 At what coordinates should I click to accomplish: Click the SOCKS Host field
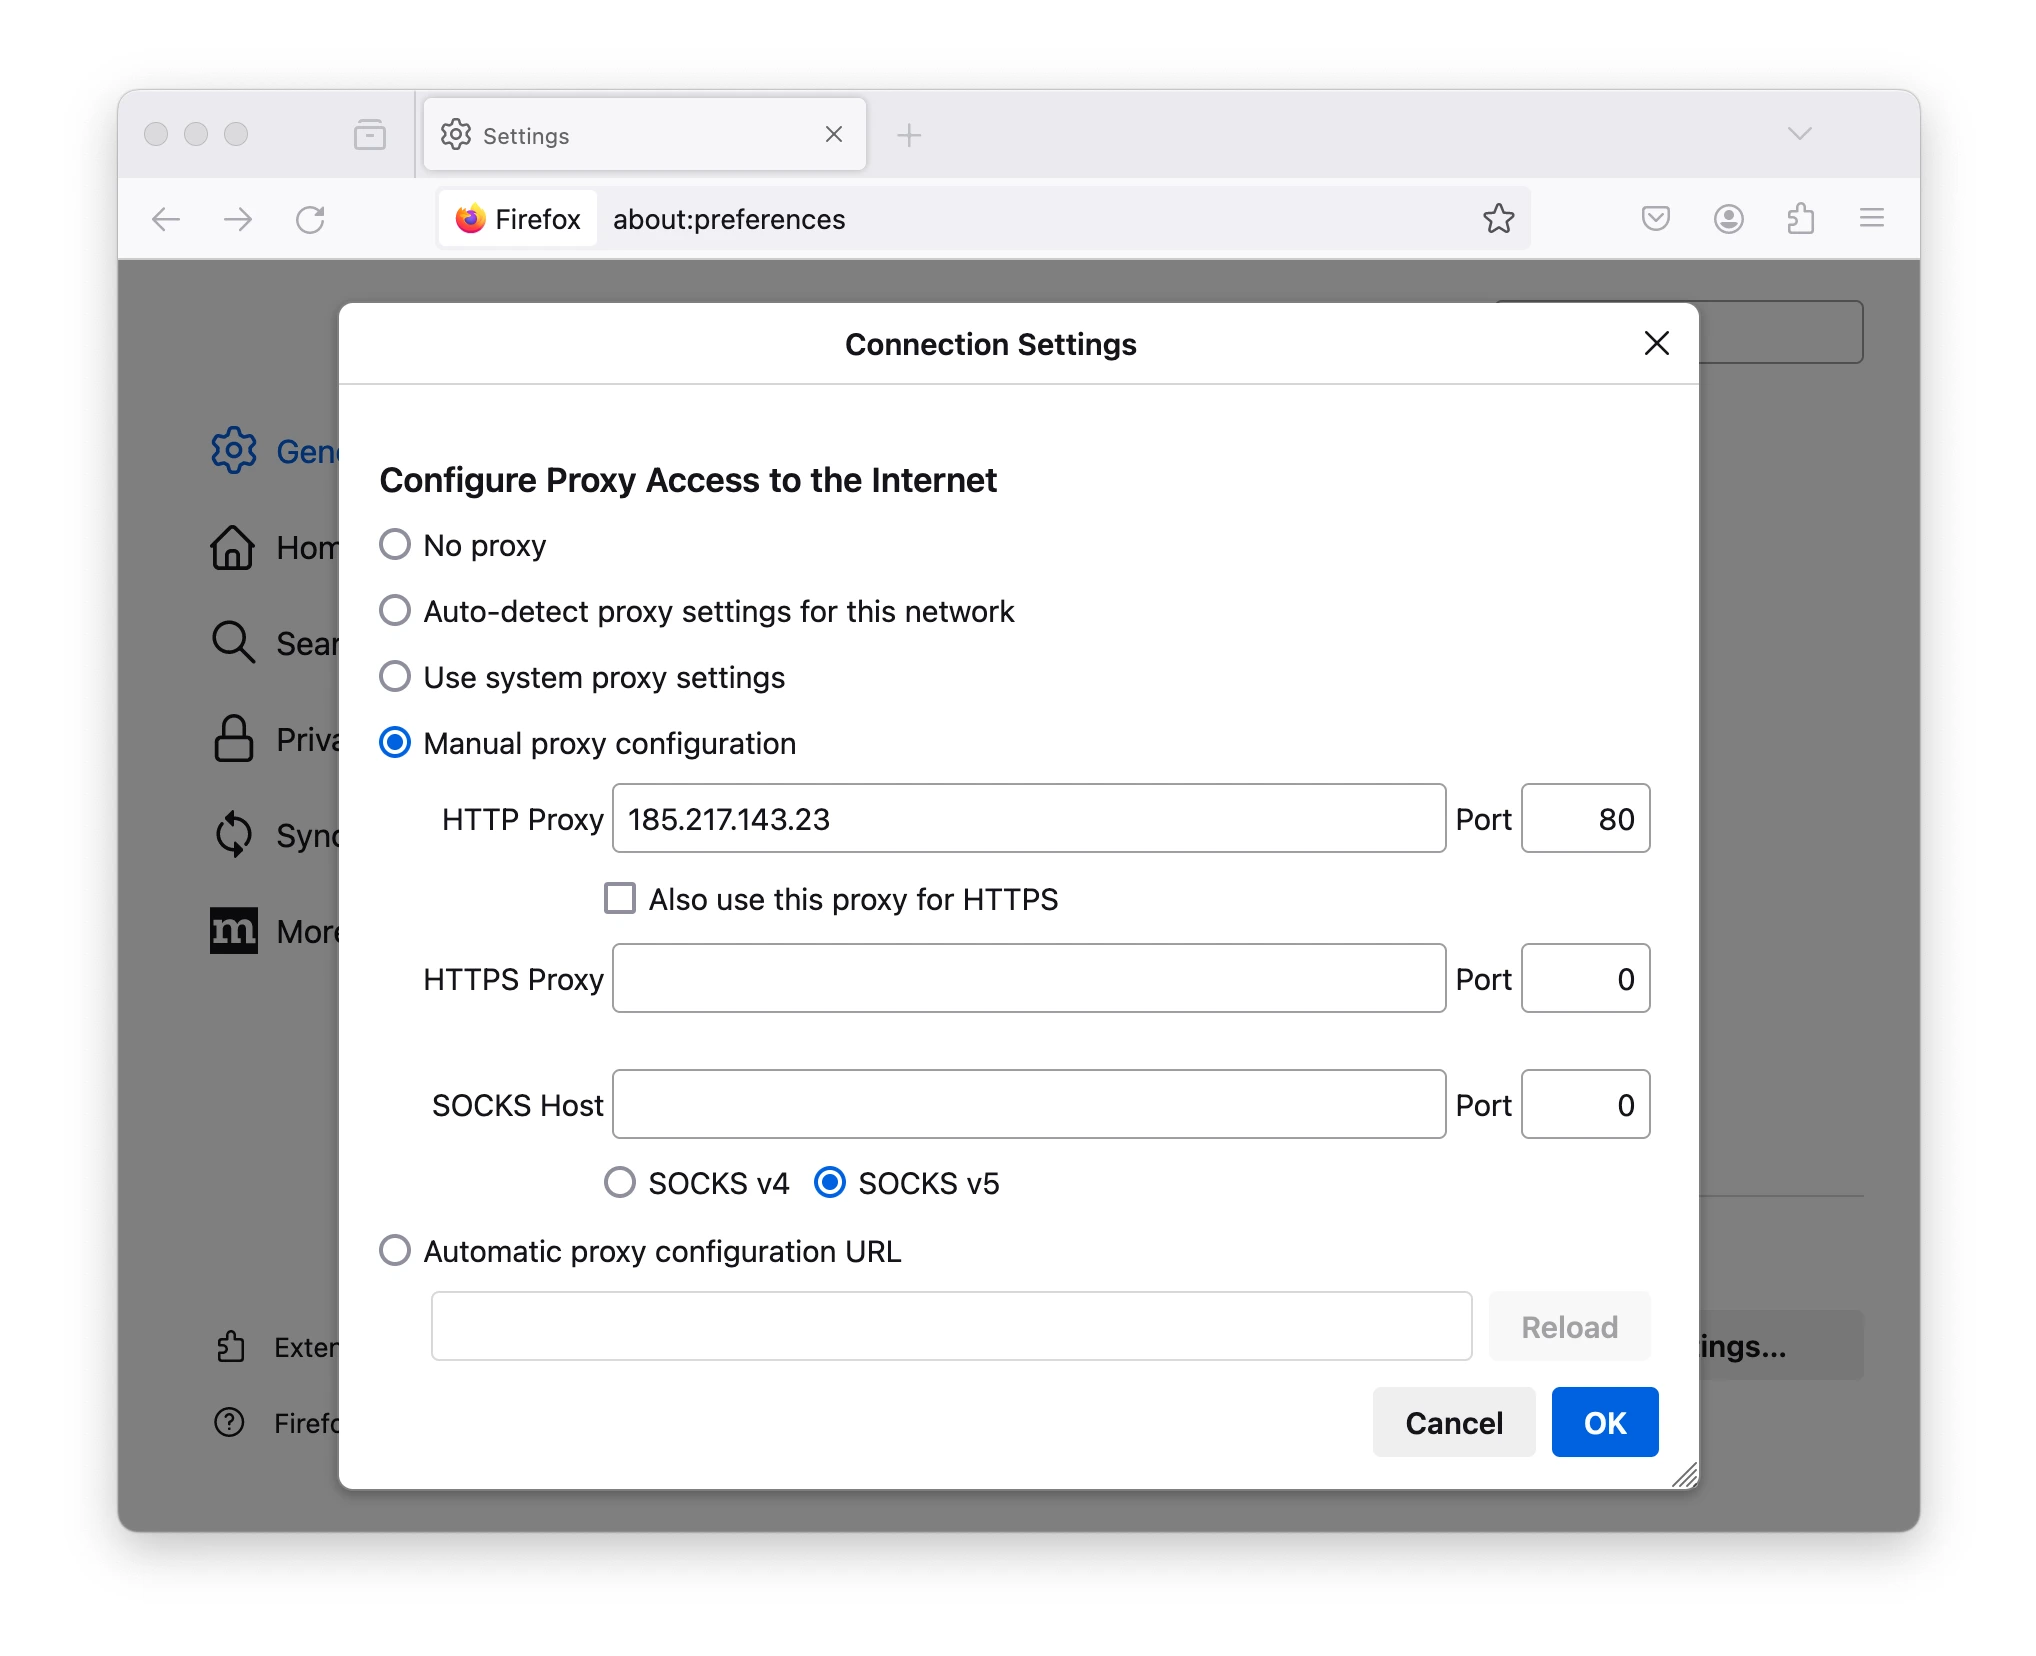(1029, 1105)
